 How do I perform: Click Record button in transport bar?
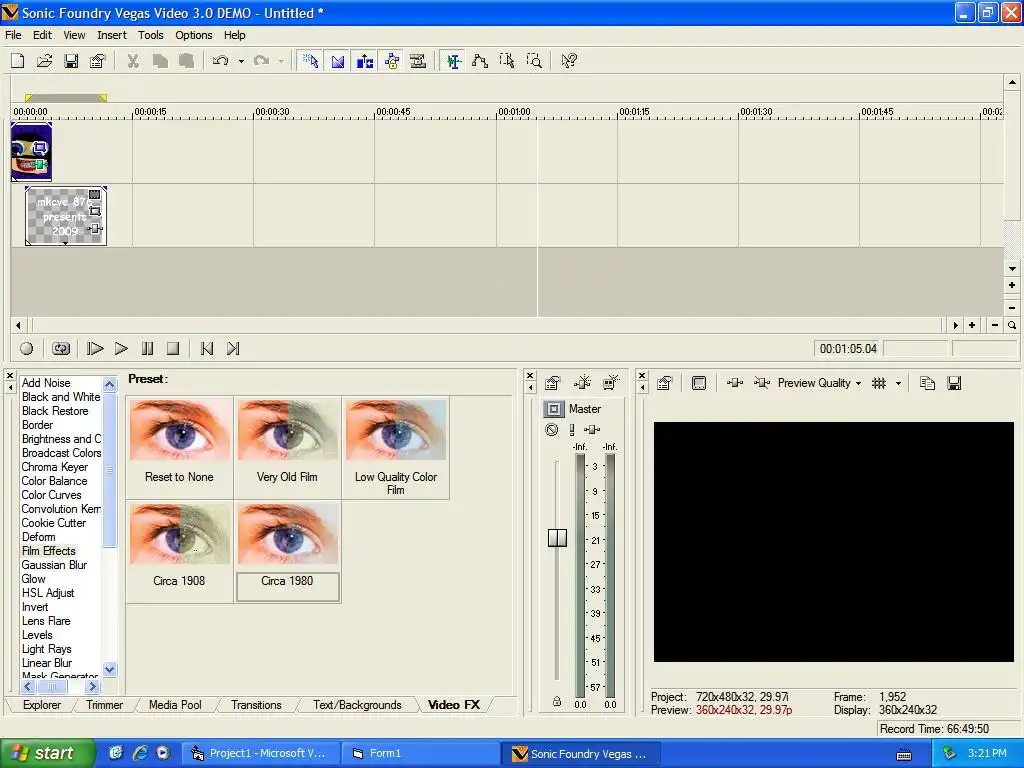[x=27, y=349]
